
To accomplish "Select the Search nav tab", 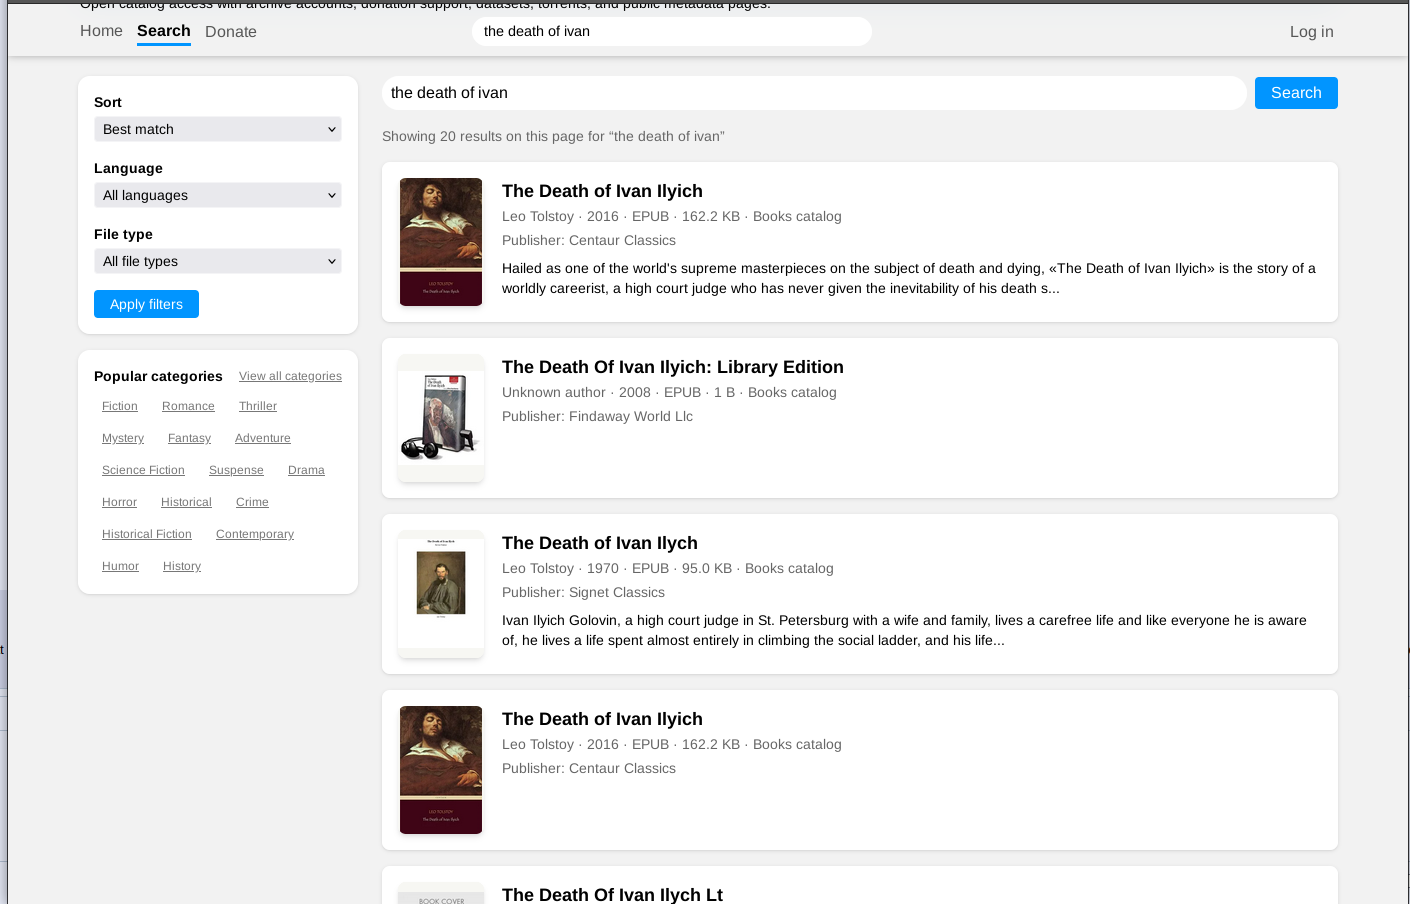I will [x=164, y=31].
